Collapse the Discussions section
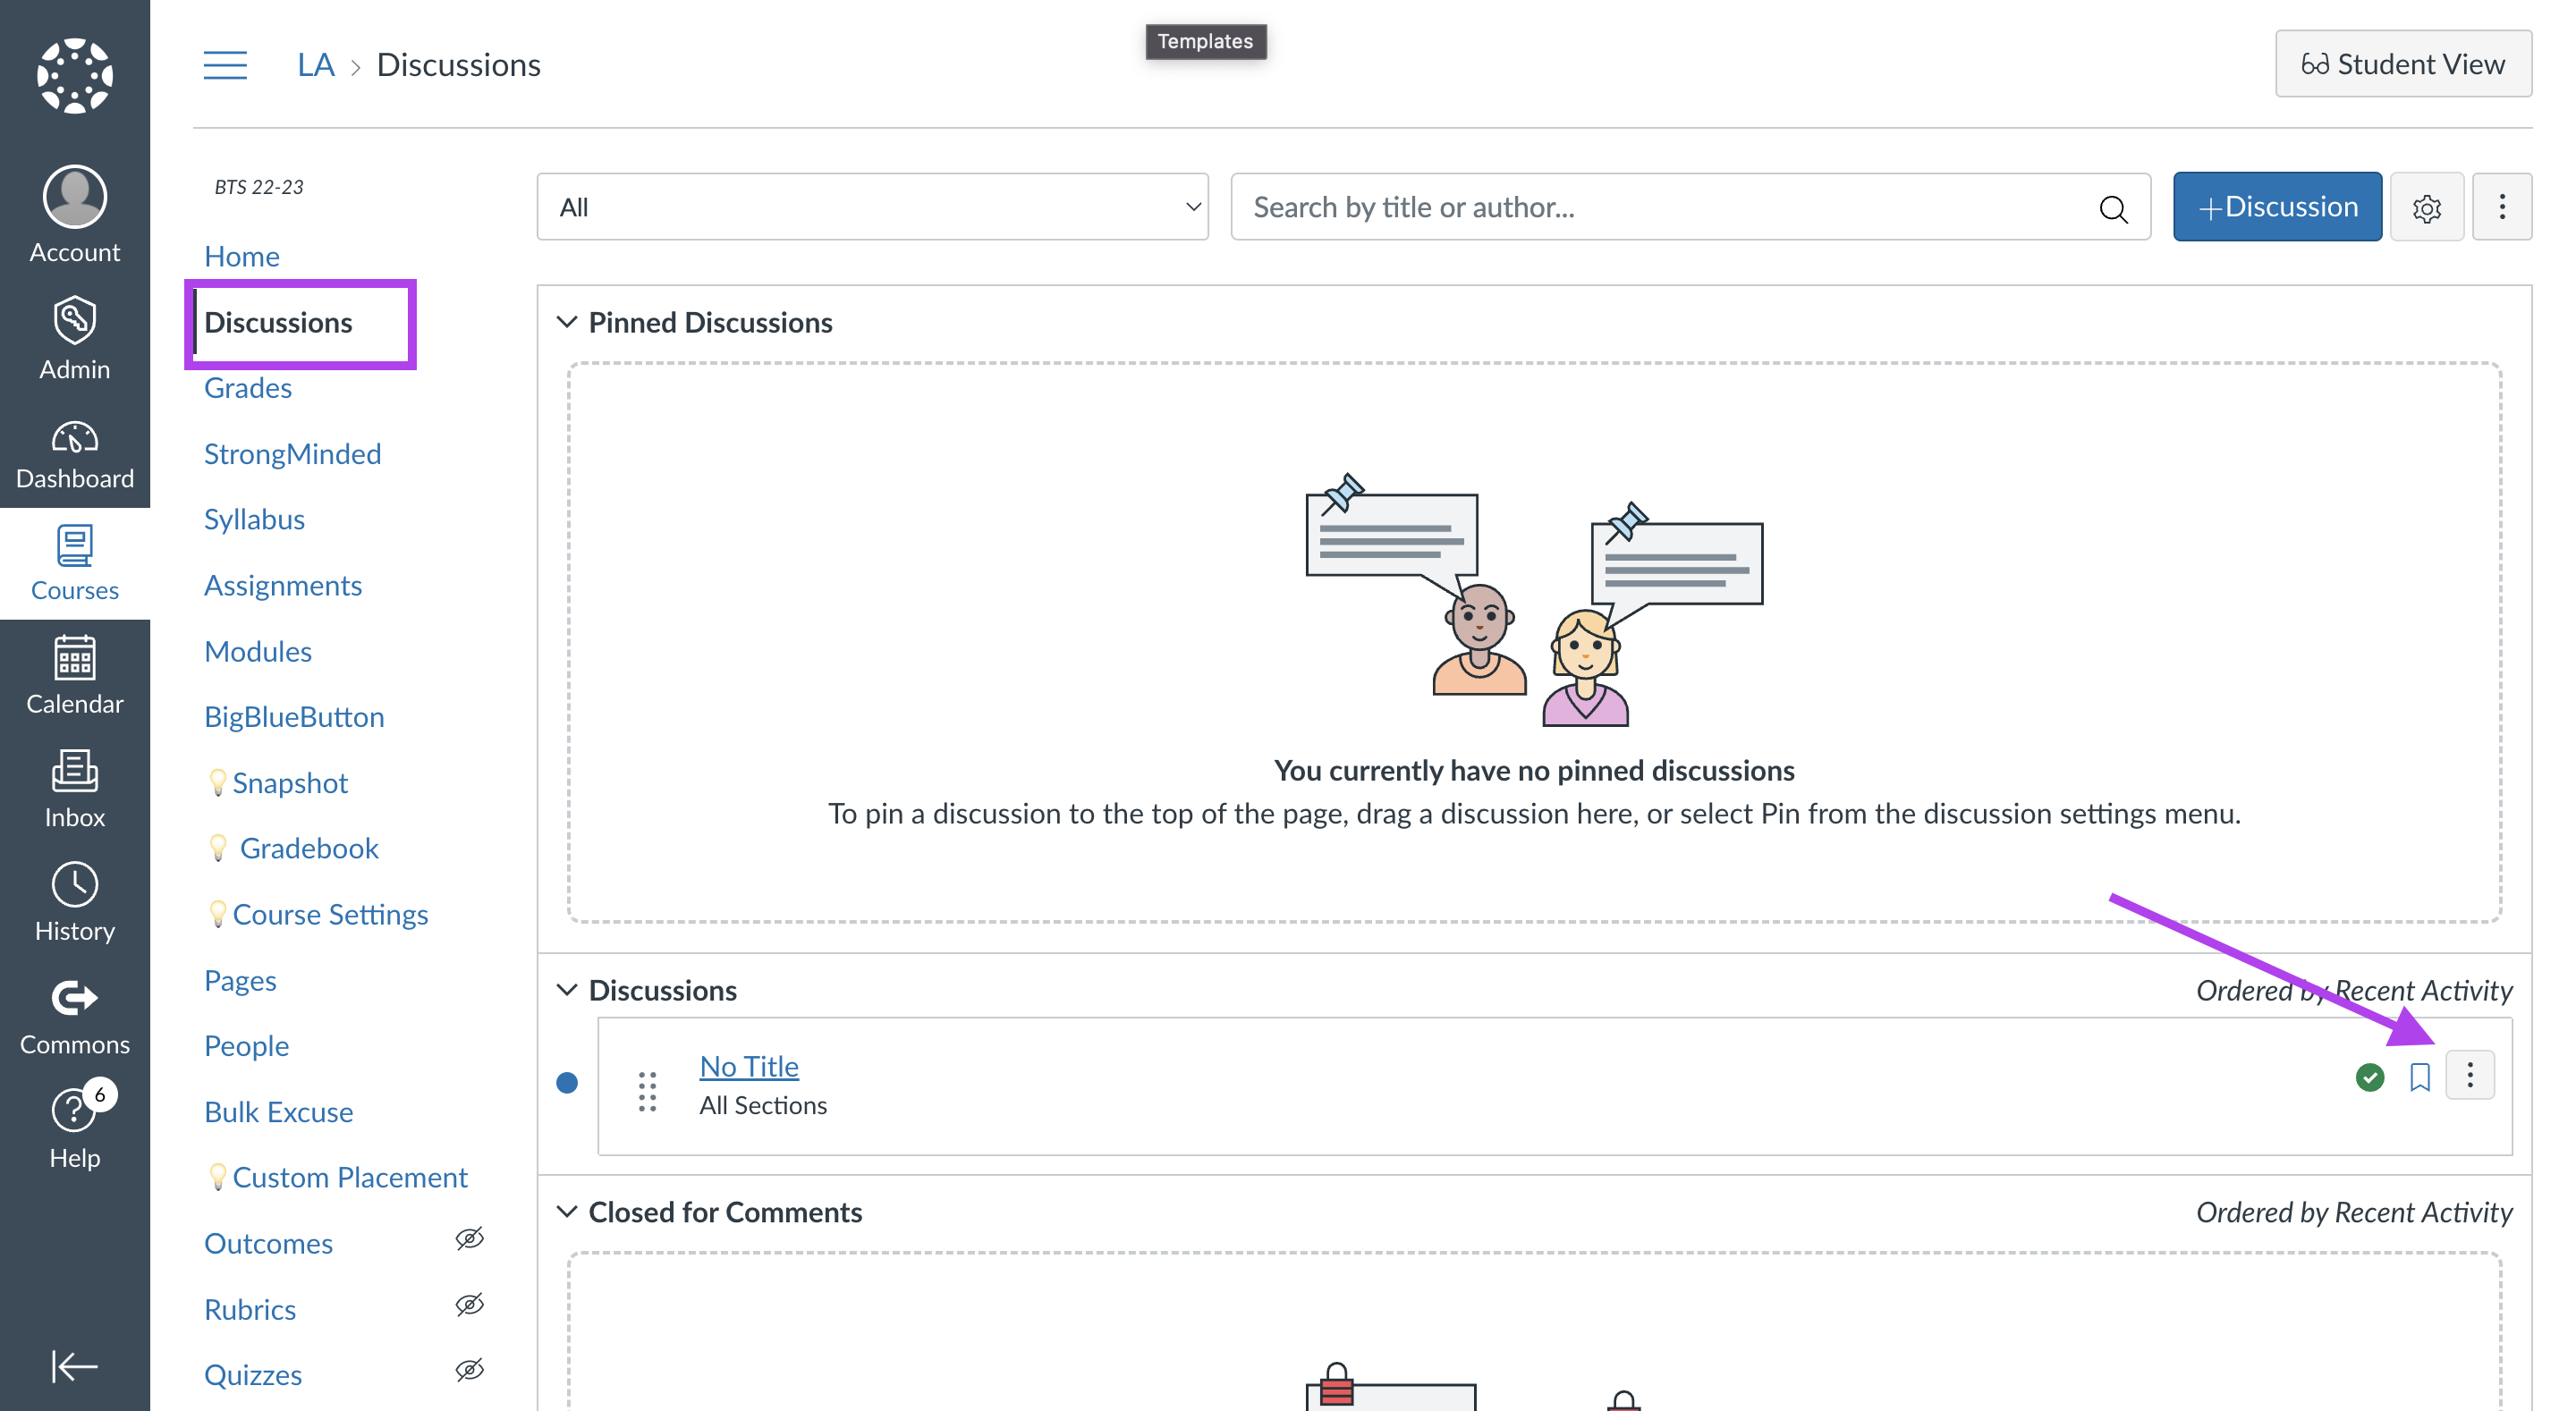Viewport: 2576px width, 1411px height. point(567,990)
